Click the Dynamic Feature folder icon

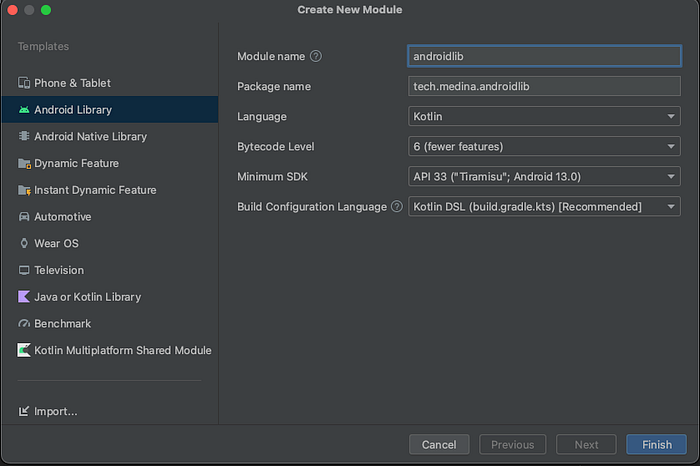pyautogui.click(x=24, y=163)
